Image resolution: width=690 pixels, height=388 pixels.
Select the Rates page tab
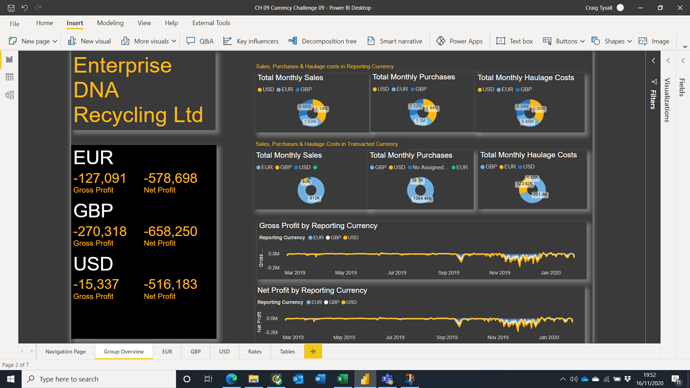coord(254,351)
